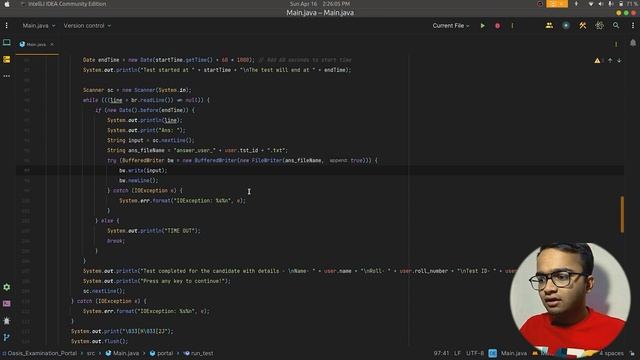
Task: Expand the Main.java project dropdown
Action: coord(39,26)
